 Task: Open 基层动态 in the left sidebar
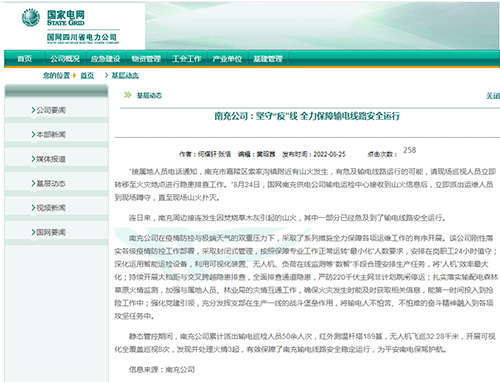(51, 183)
